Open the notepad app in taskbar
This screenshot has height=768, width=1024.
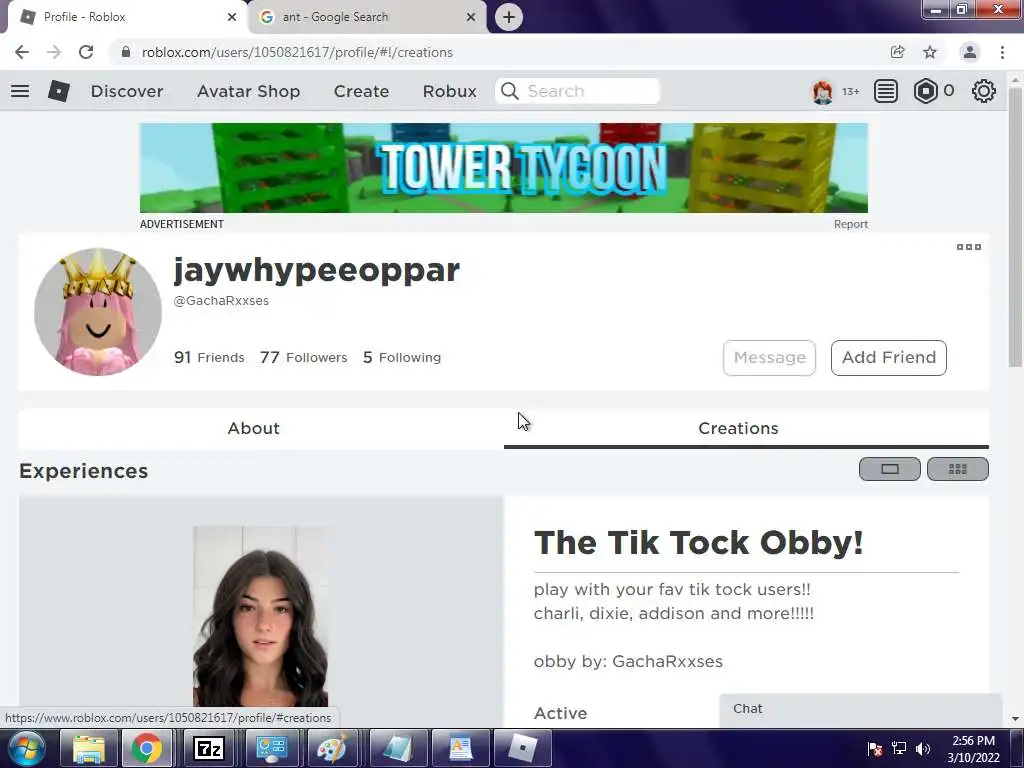point(398,748)
